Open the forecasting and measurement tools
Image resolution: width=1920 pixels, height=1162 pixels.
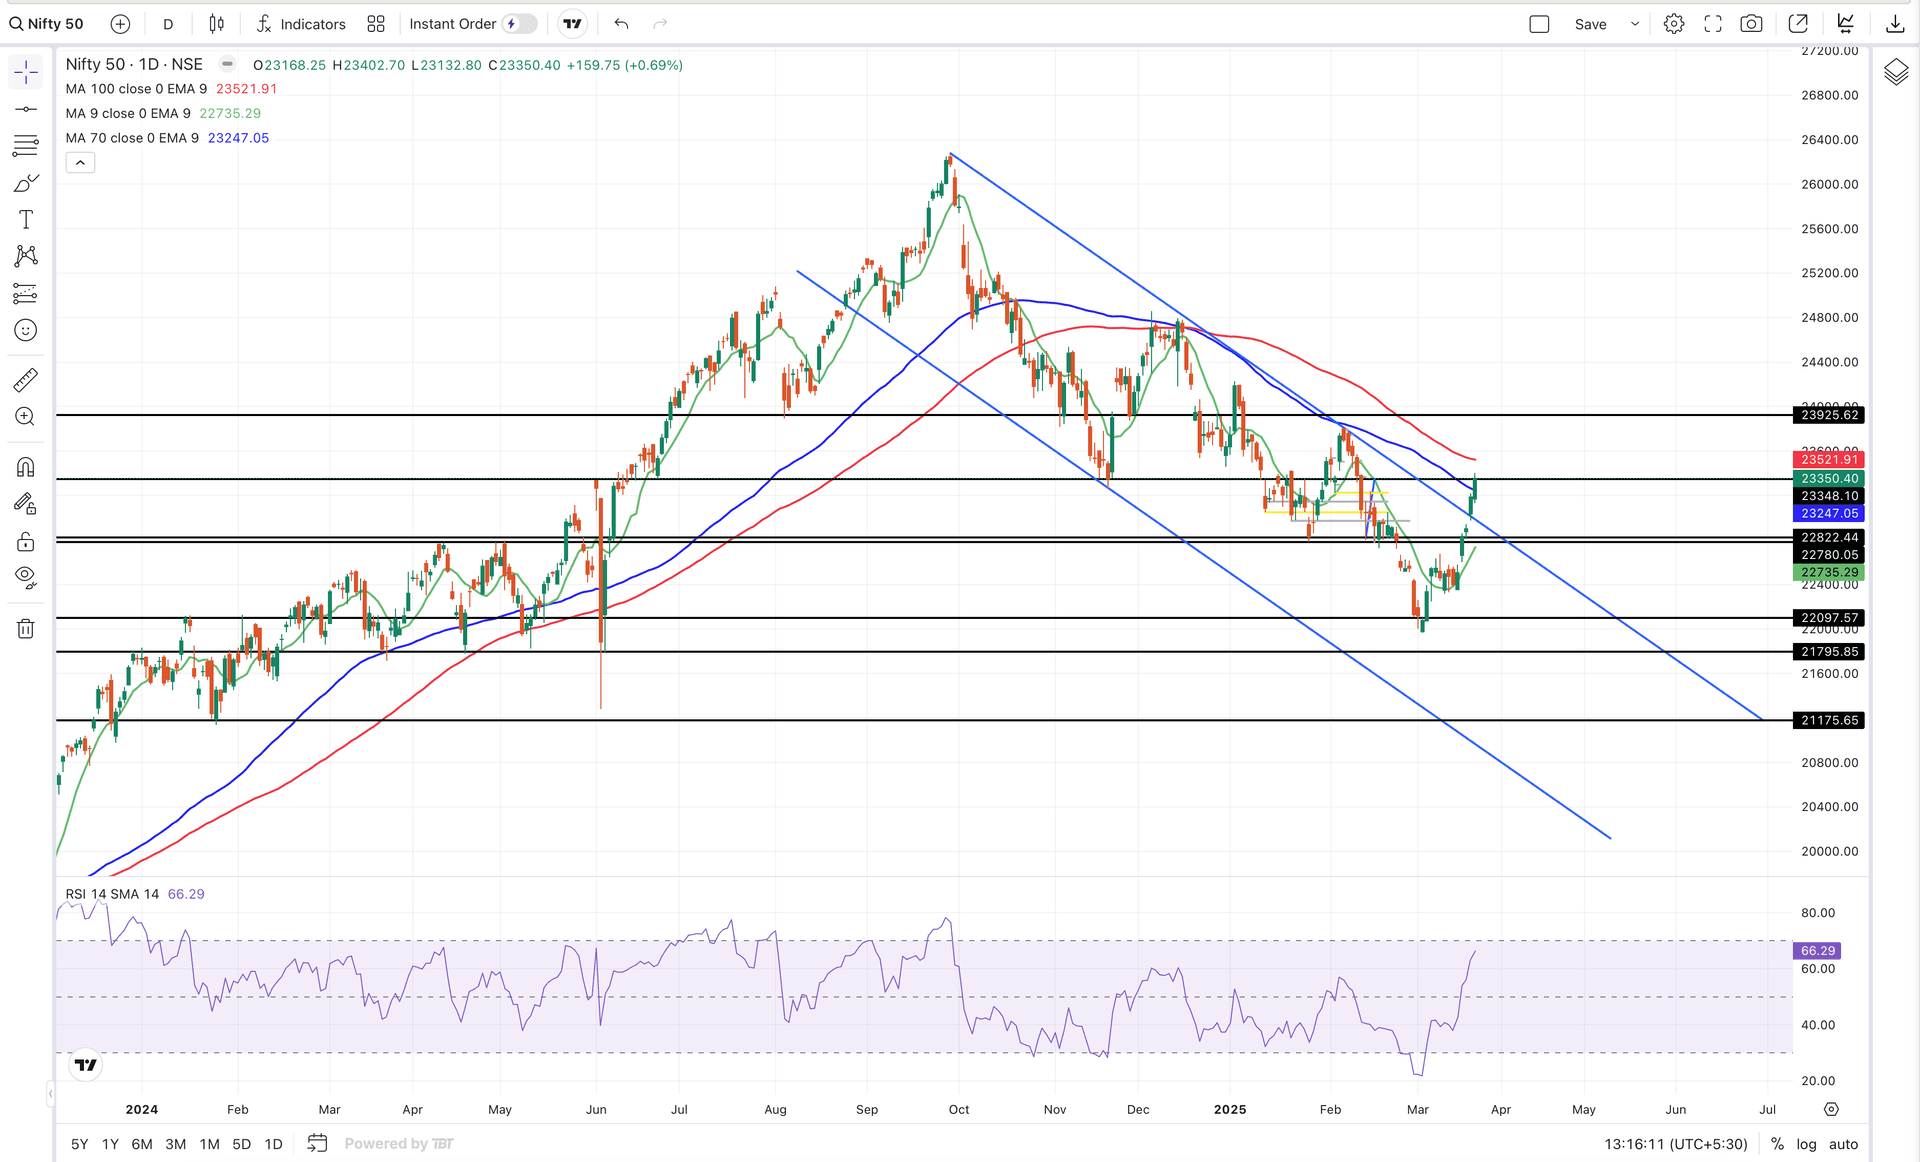(x=26, y=293)
